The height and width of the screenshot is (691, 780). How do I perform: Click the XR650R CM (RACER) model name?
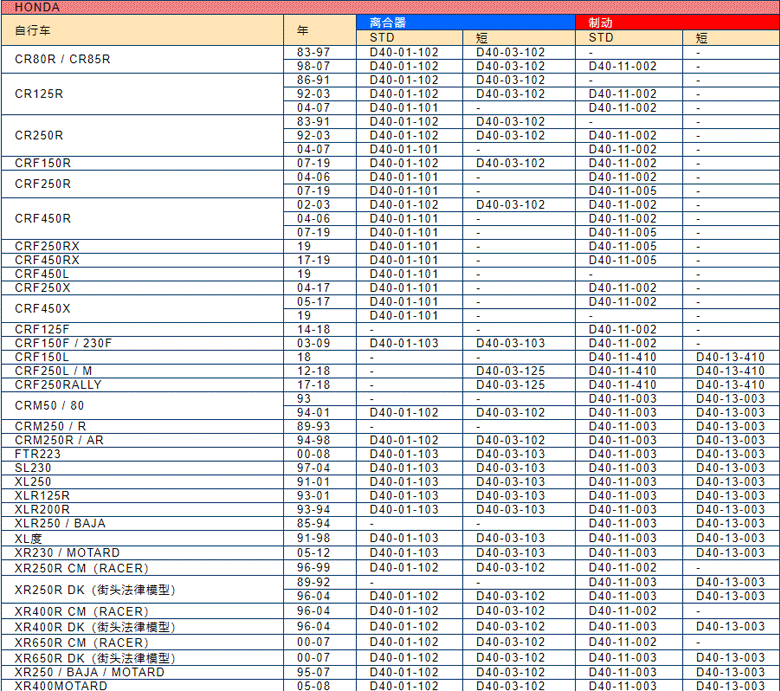click(x=82, y=643)
